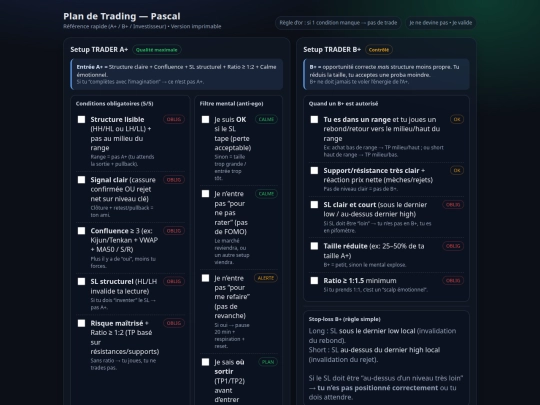
Task: Check 'Tu es dans un range' checkbox
Action: (x=314, y=120)
